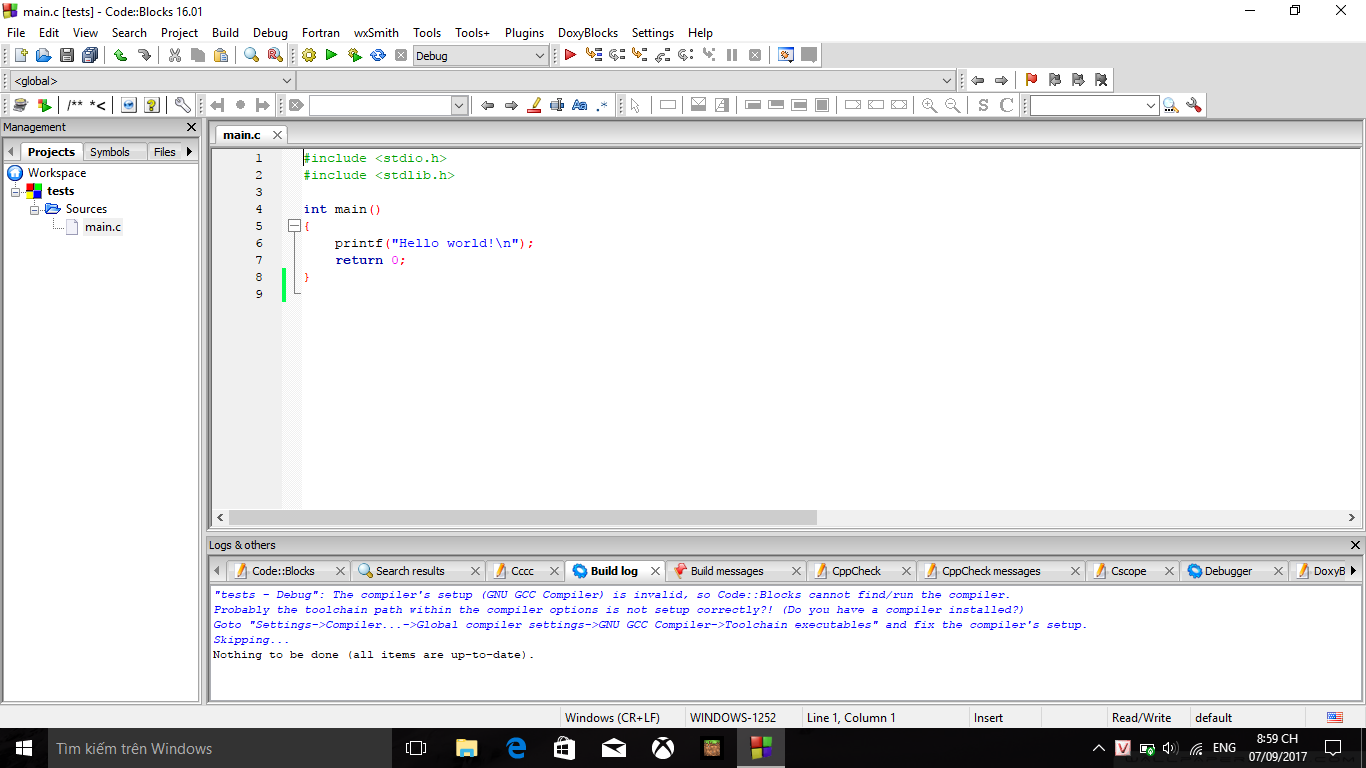The height and width of the screenshot is (768, 1366).
Task: Go to the previous bookmark flag
Action: pos(1054,80)
